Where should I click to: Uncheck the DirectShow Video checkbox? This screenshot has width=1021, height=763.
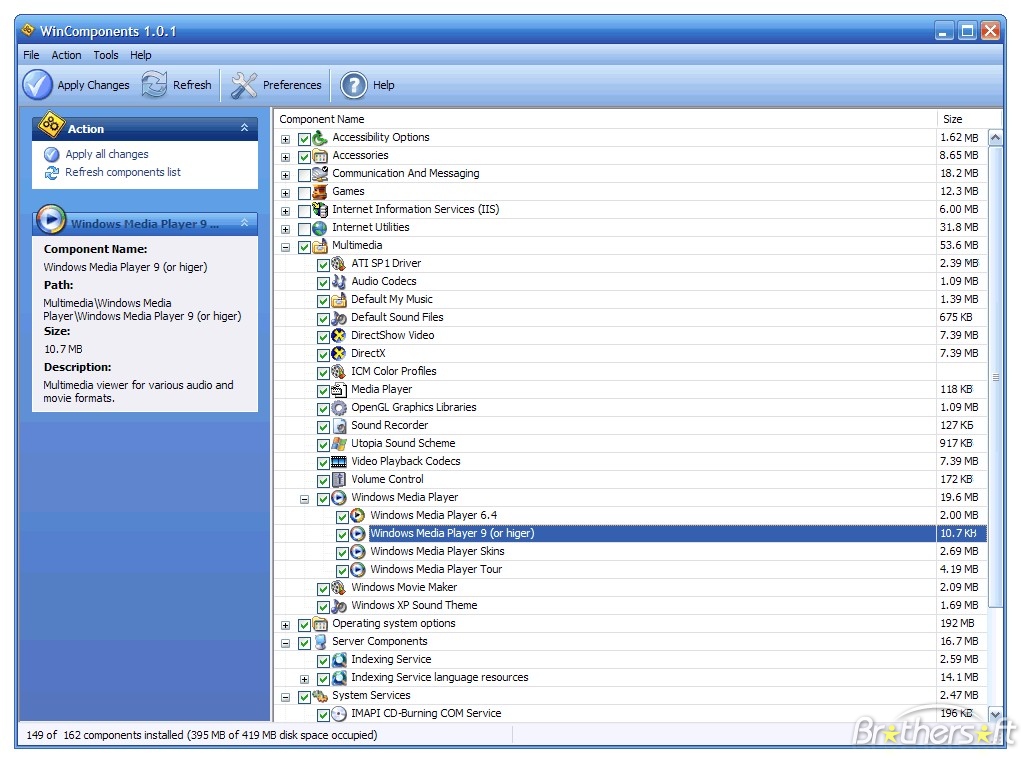click(323, 337)
